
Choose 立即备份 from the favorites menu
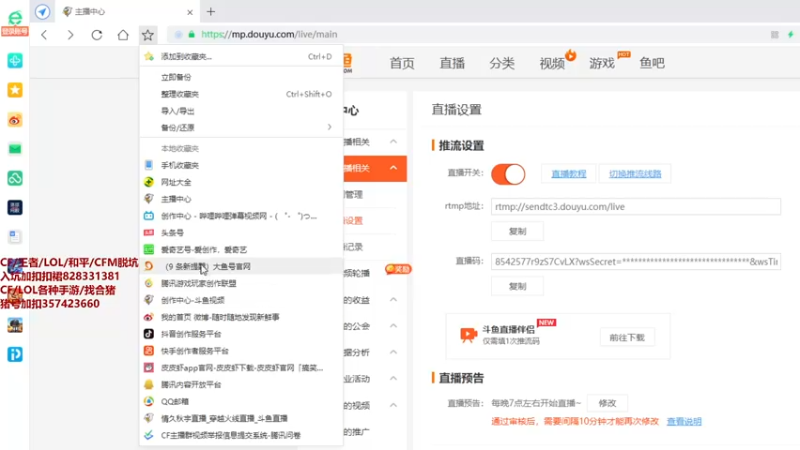[241, 77]
